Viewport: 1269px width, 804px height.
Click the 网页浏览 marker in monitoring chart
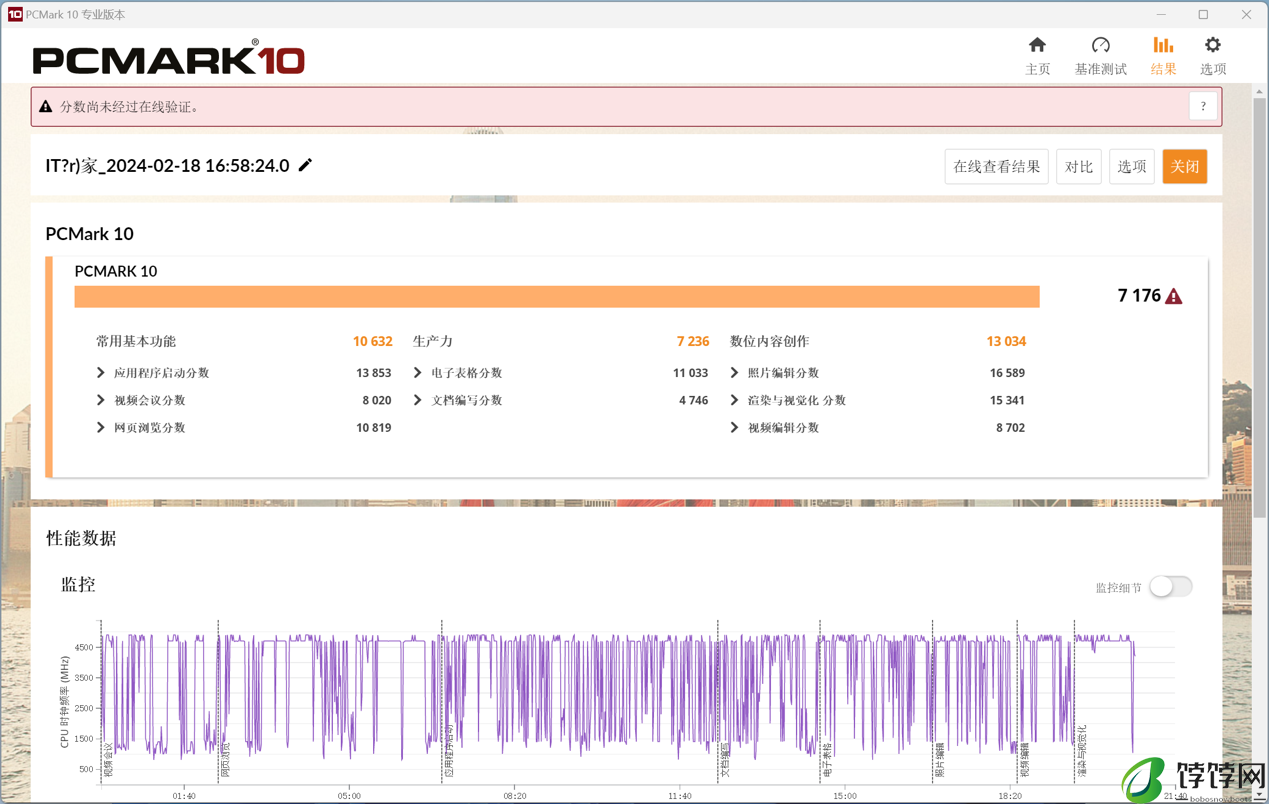click(x=225, y=760)
